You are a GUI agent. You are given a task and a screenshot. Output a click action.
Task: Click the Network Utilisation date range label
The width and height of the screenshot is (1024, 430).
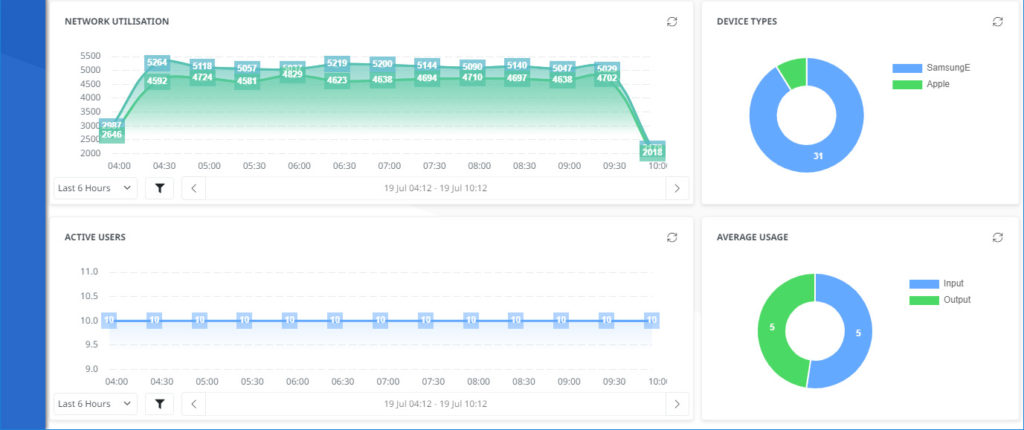pyautogui.click(x=435, y=187)
